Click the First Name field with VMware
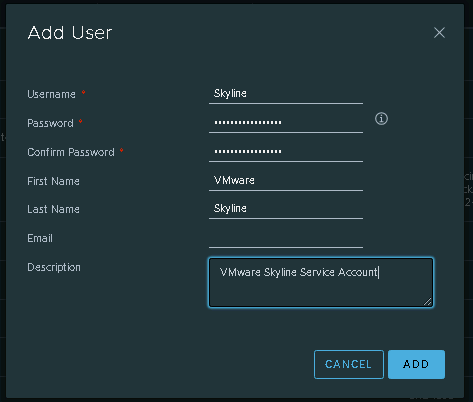Screen dimensions: 473x402 (x=286, y=181)
